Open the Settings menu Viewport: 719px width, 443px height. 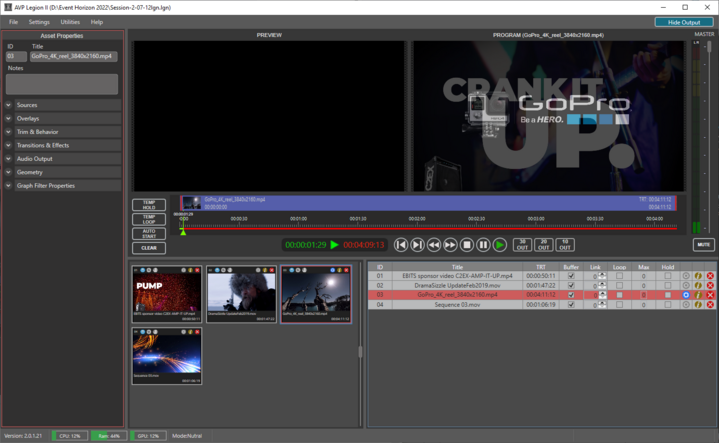pyautogui.click(x=39, y=21)
